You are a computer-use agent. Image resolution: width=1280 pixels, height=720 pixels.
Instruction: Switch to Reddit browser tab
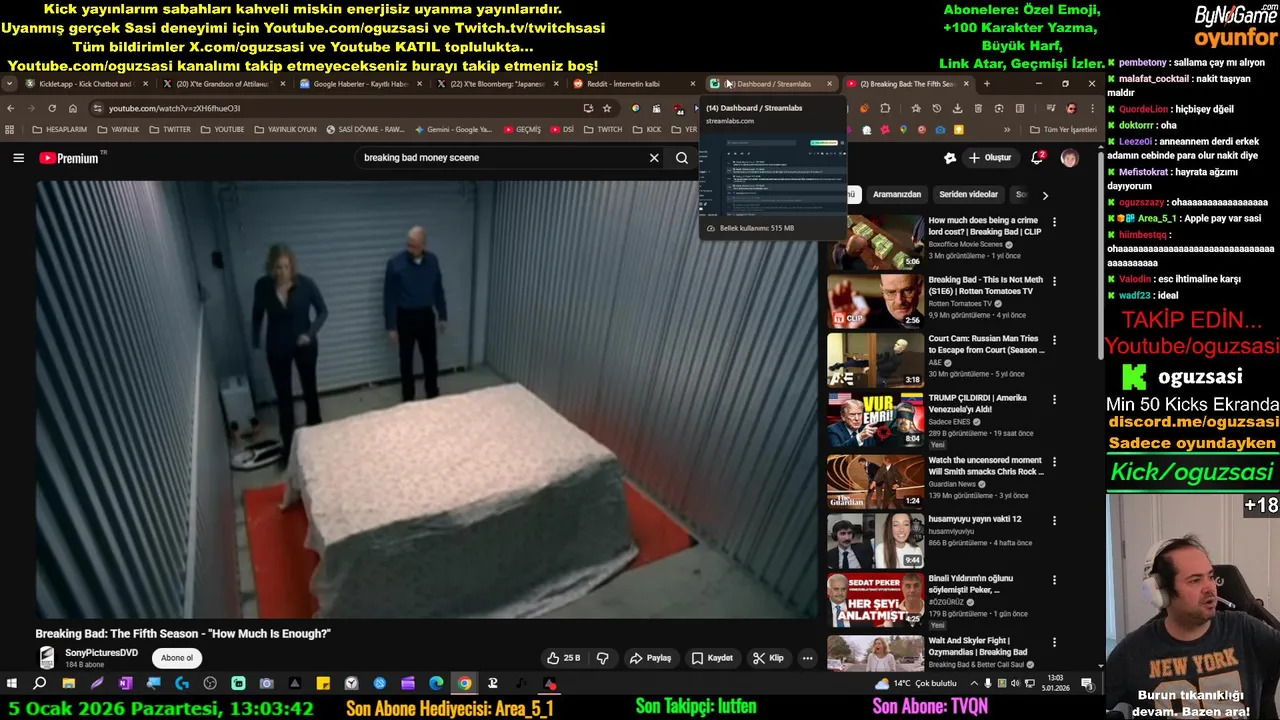(635, 84)
